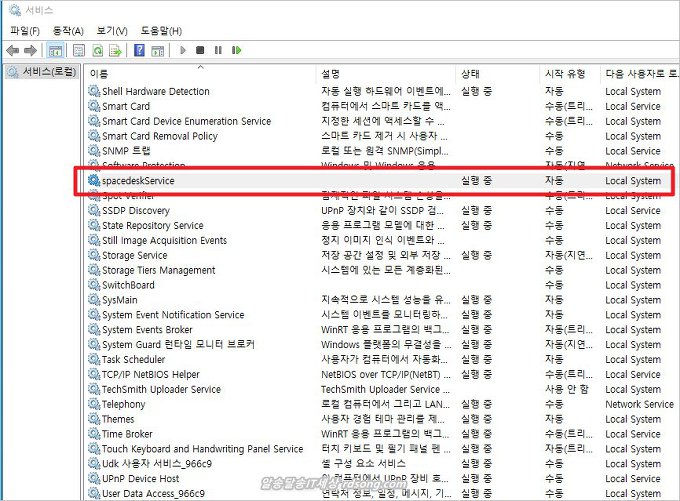The image size is (680, 501).
Task: Click the Back arrow in toolbar
Action: tap(13, 50)
